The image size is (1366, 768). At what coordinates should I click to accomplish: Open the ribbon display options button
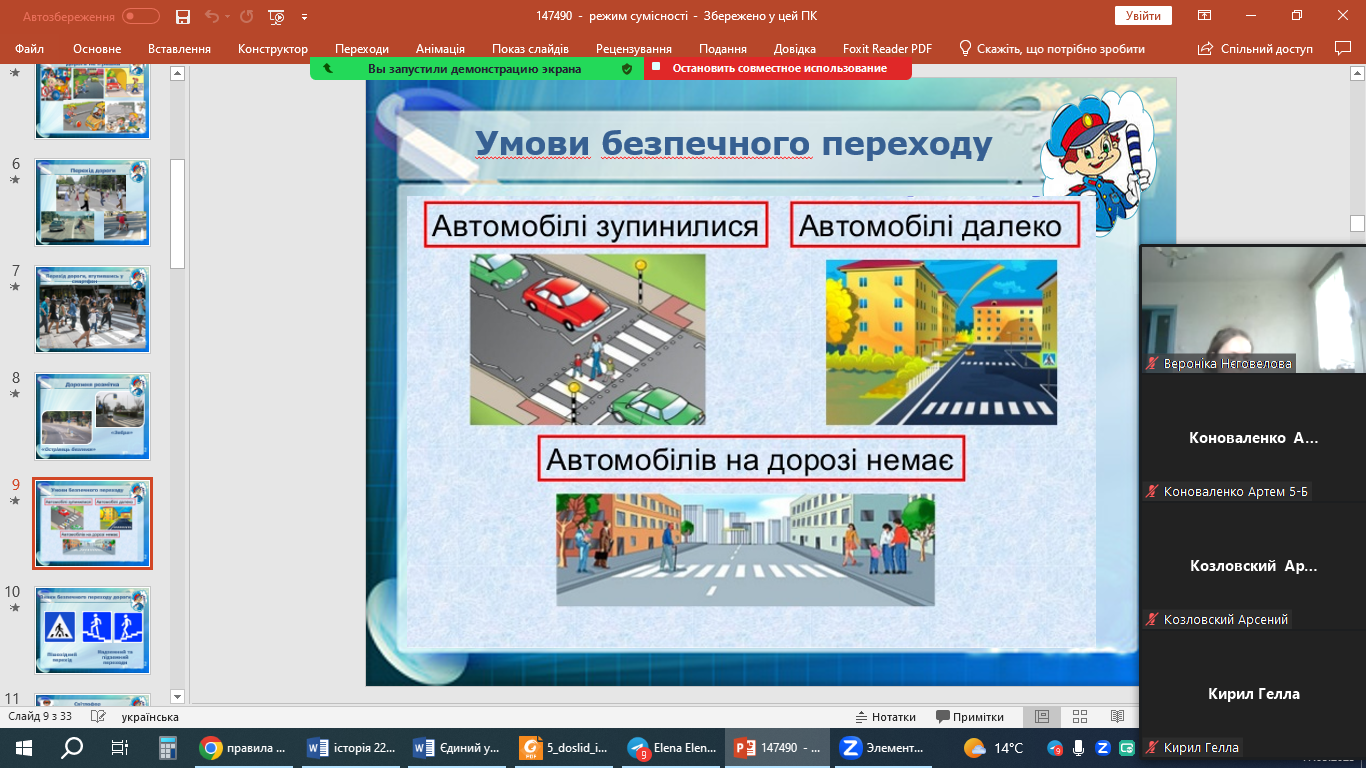click(x=1205, y=16)
